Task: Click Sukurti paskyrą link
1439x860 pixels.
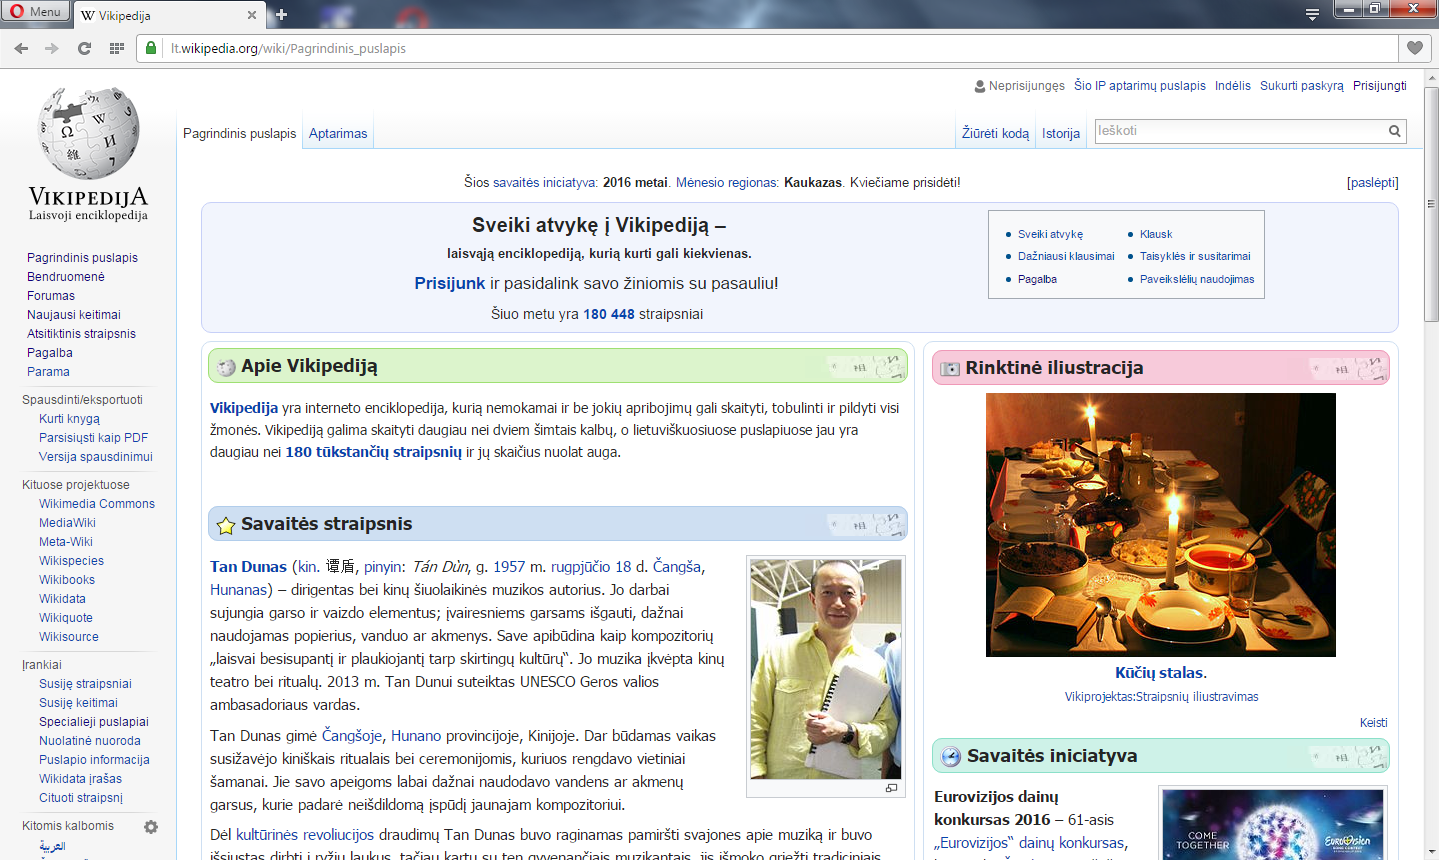Action: click(x=1302, y=86)
